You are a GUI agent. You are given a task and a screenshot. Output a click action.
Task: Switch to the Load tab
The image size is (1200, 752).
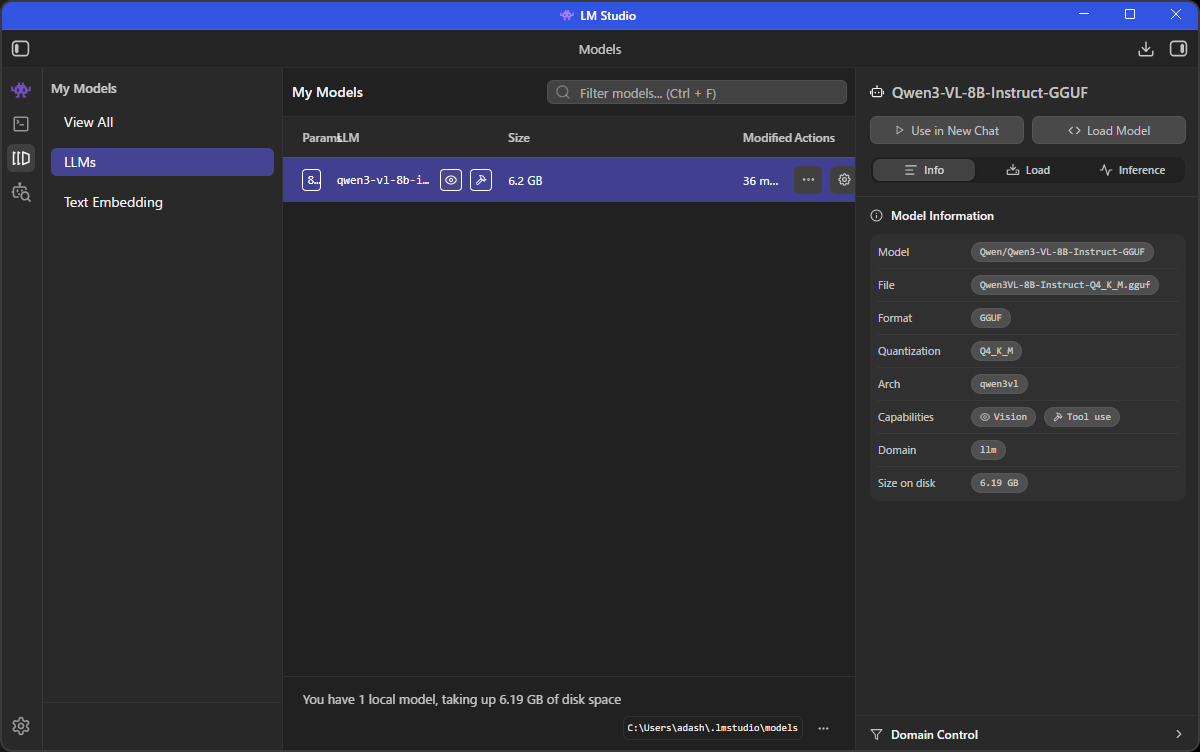pos(1028,170)
